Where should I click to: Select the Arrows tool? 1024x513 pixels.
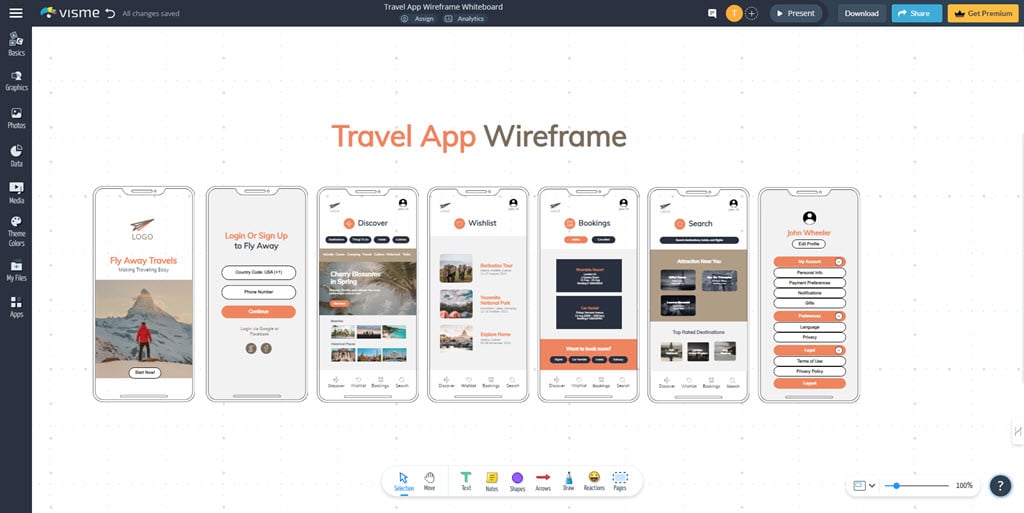(543, 482)
